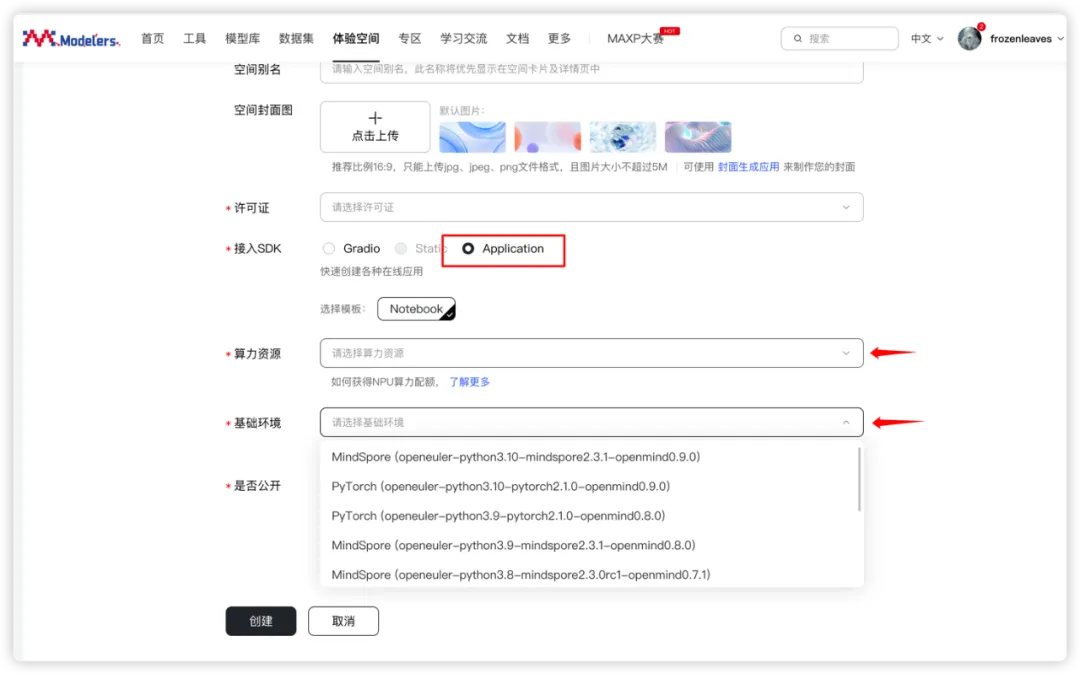This screenshot has height=674, width=1080.
Task: Choose MindSpore python3.8 mindspore2.3.0rc1 openmind0.7.1
Action: (x=521, y=574)
